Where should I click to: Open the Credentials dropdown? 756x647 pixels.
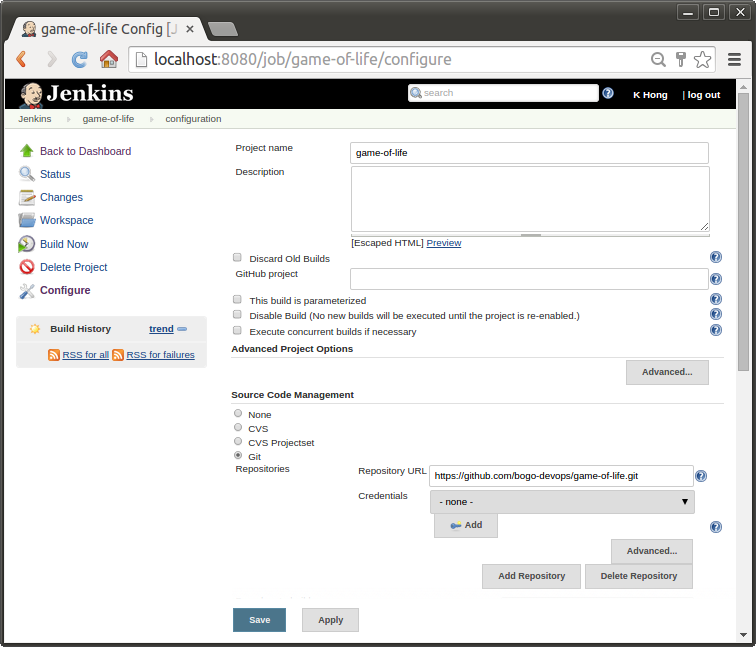coord(562,502)
